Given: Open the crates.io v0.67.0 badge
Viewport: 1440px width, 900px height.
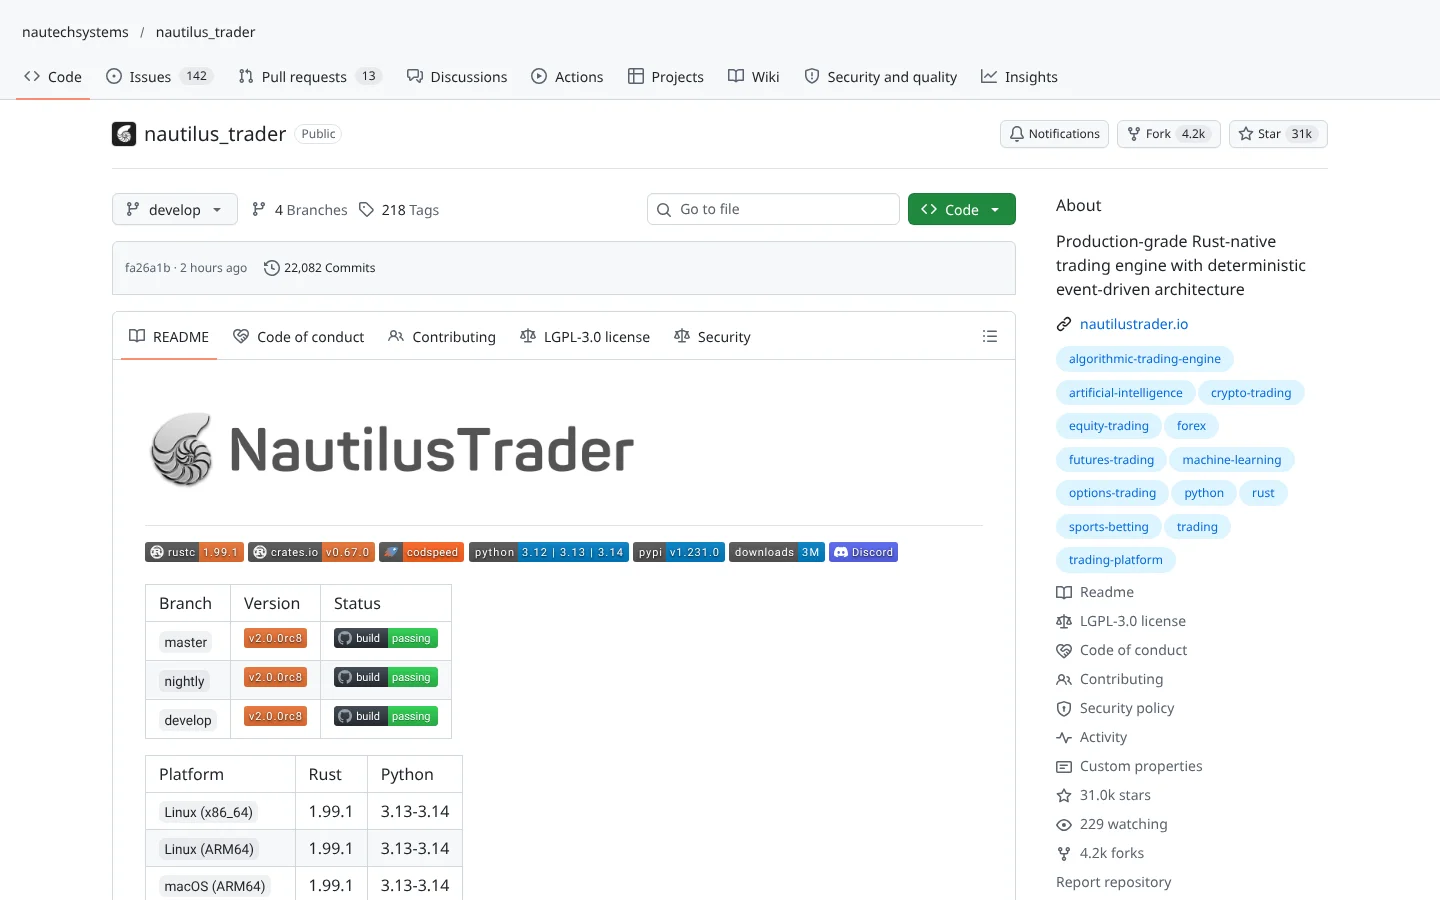Looking at the screenshot, I should pyautogui.click(x=311, y=552).
